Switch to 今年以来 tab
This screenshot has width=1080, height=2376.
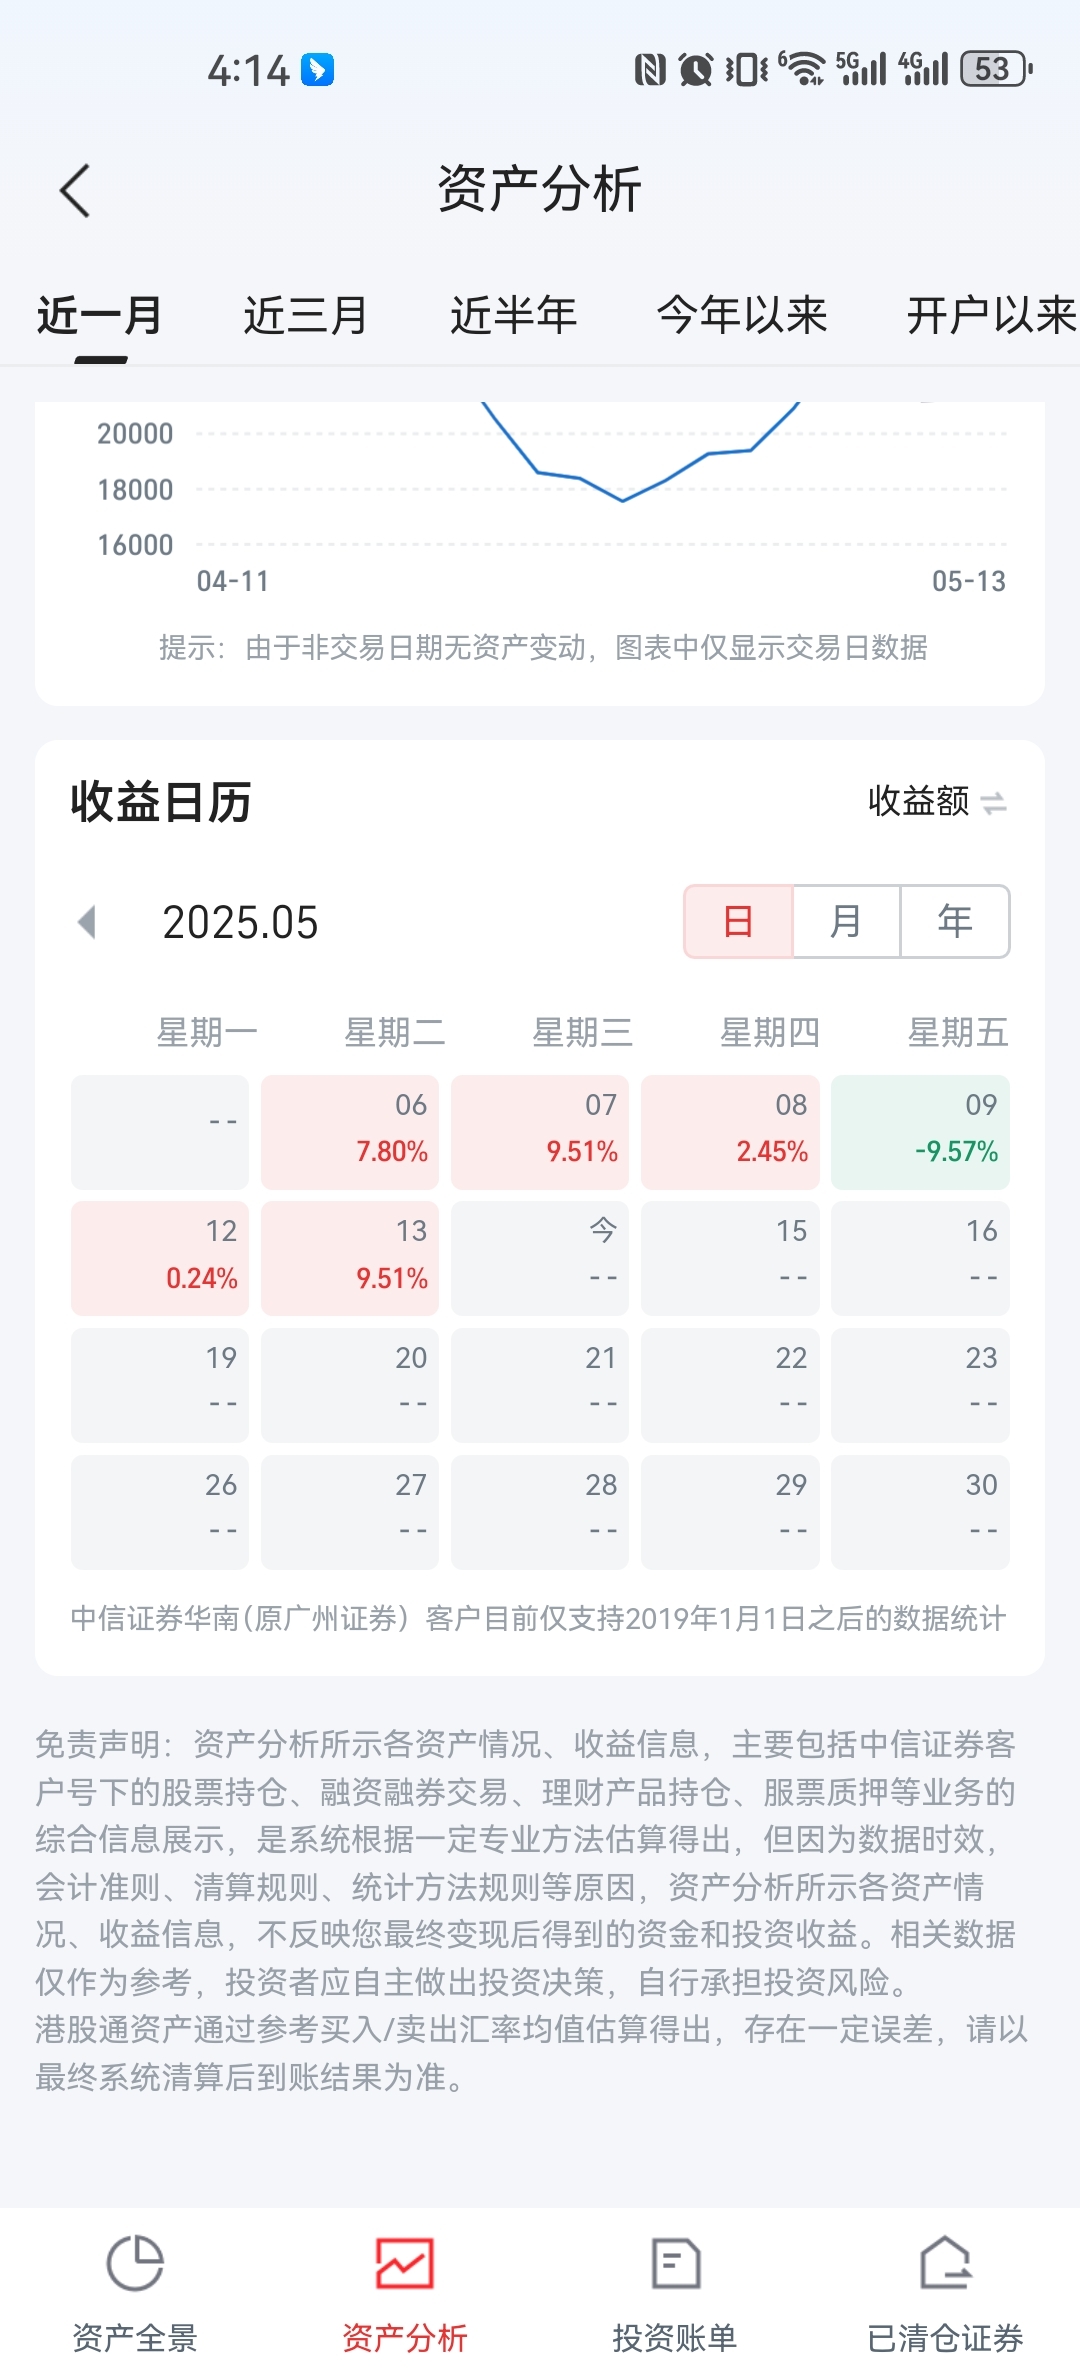click(742, 316)
